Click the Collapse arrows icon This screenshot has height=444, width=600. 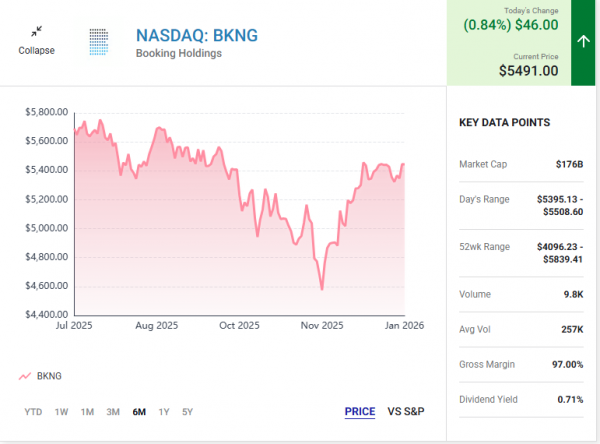(x=37, y=32)
